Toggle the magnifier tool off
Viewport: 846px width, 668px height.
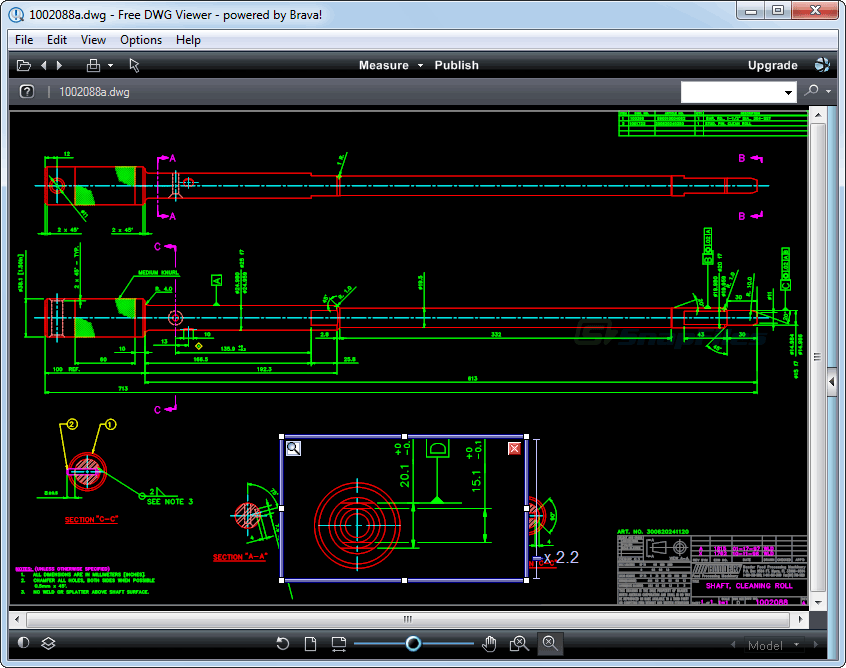(550, 643)
